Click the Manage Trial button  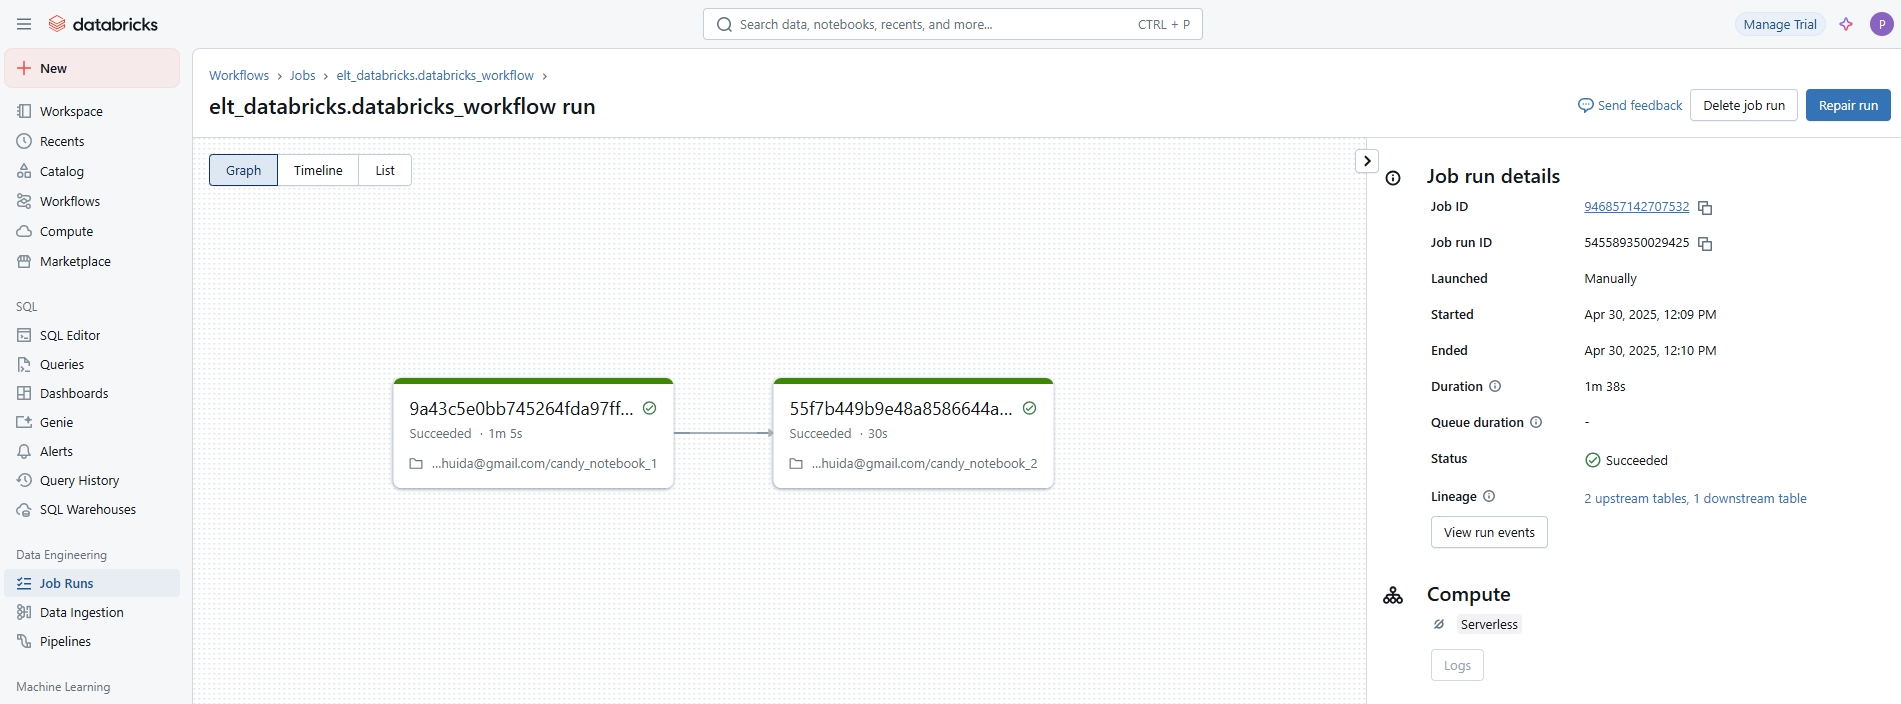pos(1780,24)
